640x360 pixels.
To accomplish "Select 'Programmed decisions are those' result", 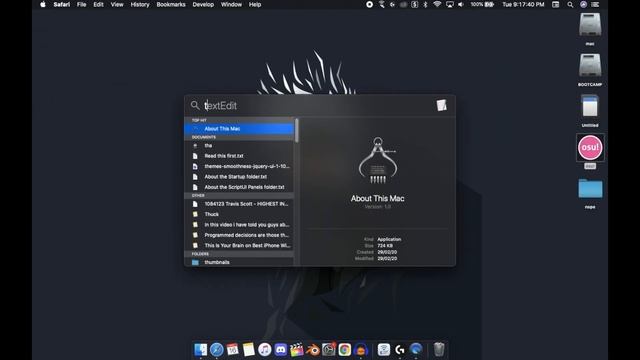I will click(x=239, y=235).
